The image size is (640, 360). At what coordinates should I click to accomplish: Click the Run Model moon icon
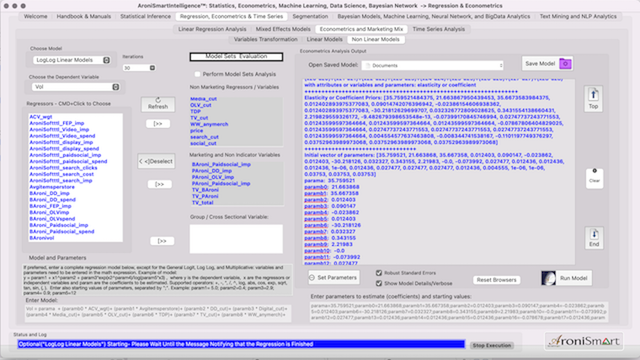pos(548,278)
